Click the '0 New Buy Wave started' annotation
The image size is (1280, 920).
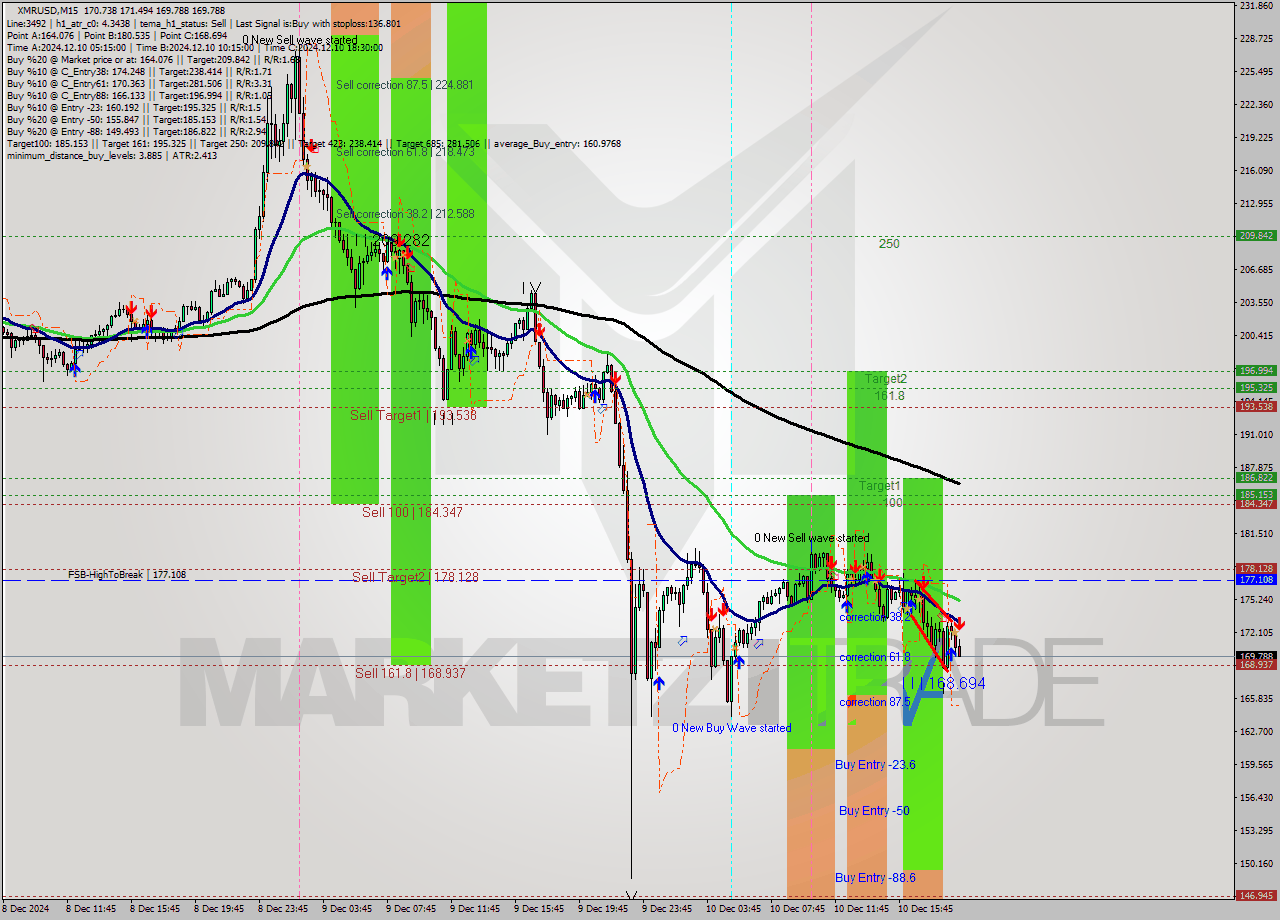pos(731,728)
